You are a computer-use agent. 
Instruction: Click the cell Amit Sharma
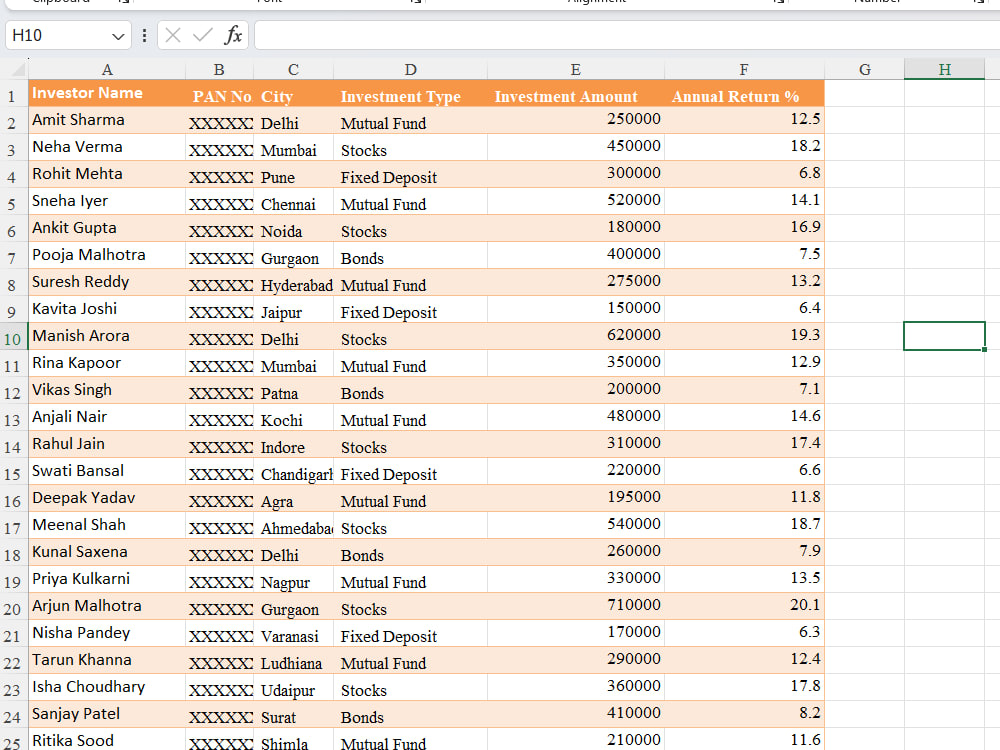[x=107, y=120]
